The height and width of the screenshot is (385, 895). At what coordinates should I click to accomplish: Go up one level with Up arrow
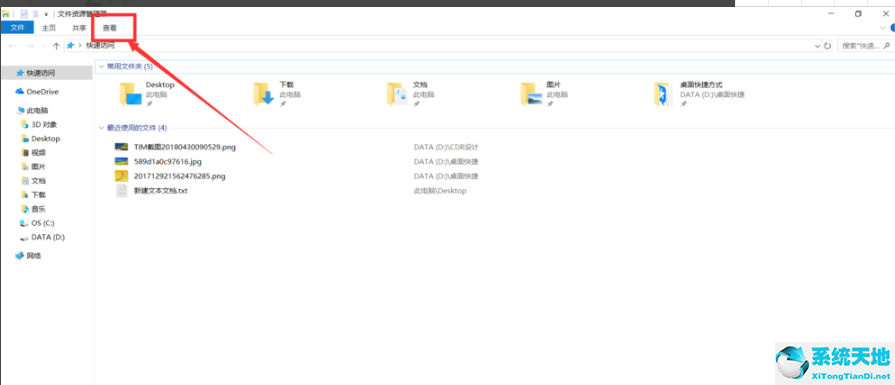click(56, 46)
